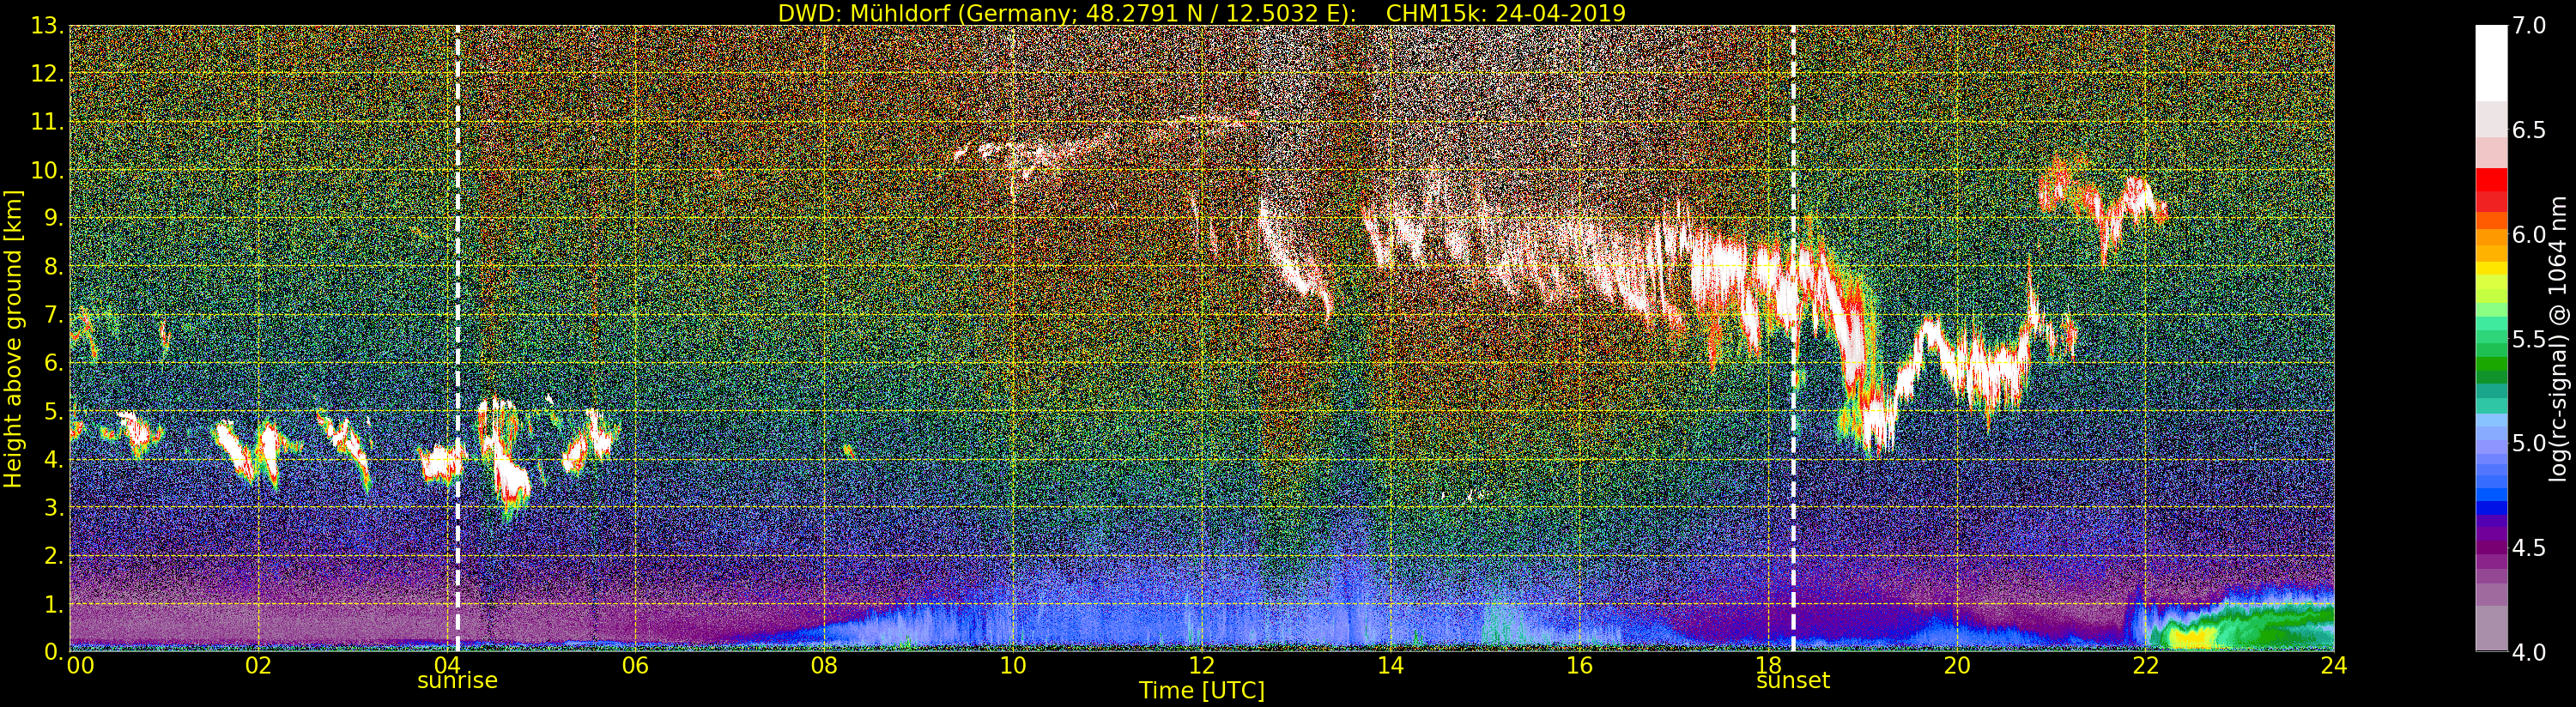Click the x-axis tick label '06'

[x=635, y=666]
